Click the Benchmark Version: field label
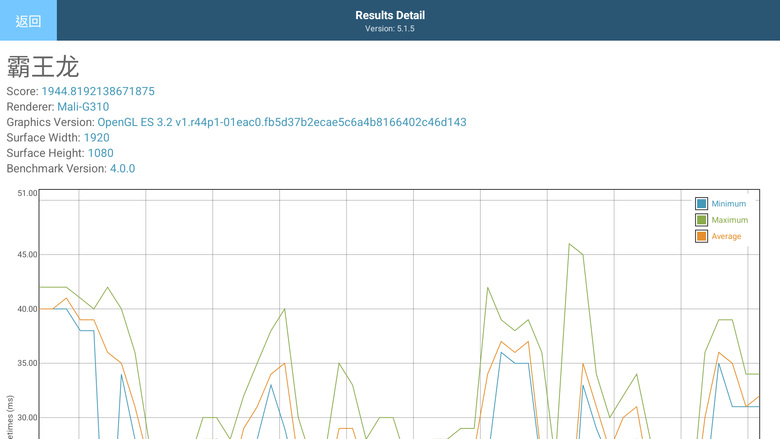 pos(57,169)
